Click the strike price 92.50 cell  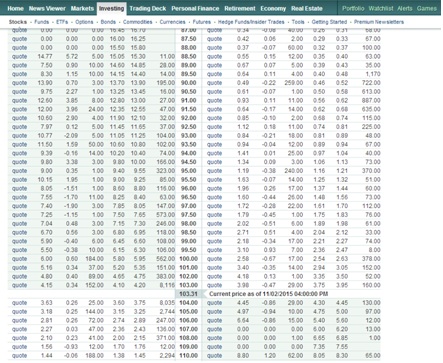[189, 127]
